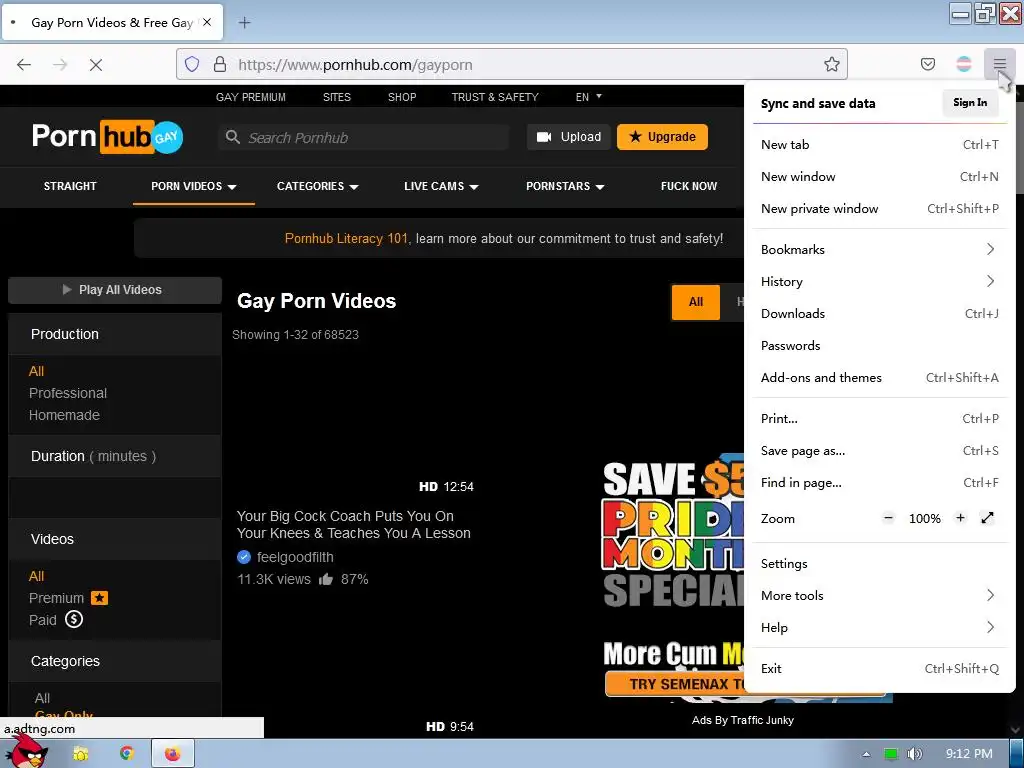Expand the Help submenu

[880, 628]
